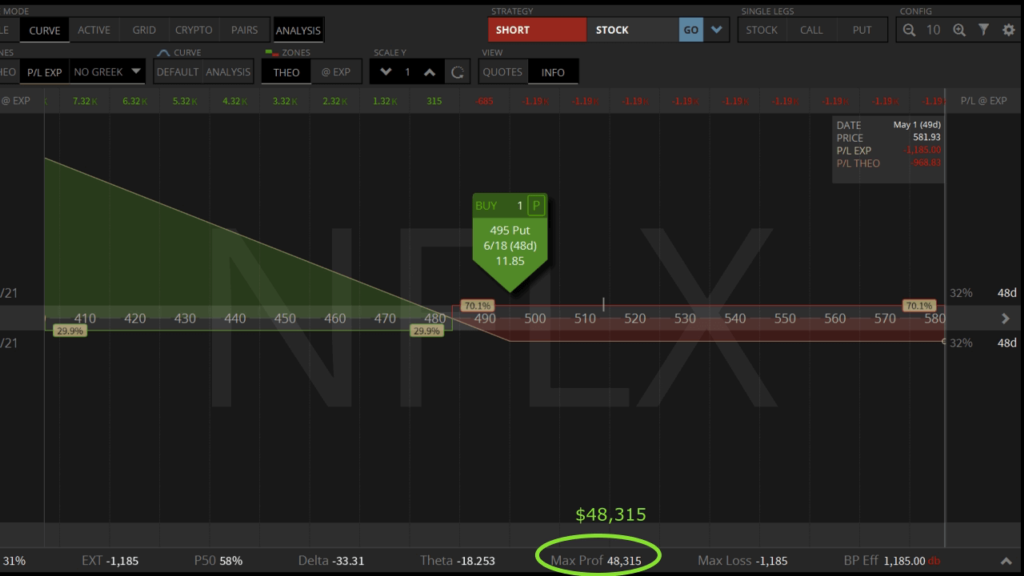Switch to the CRYPTO mode tab

pos(193,30)
